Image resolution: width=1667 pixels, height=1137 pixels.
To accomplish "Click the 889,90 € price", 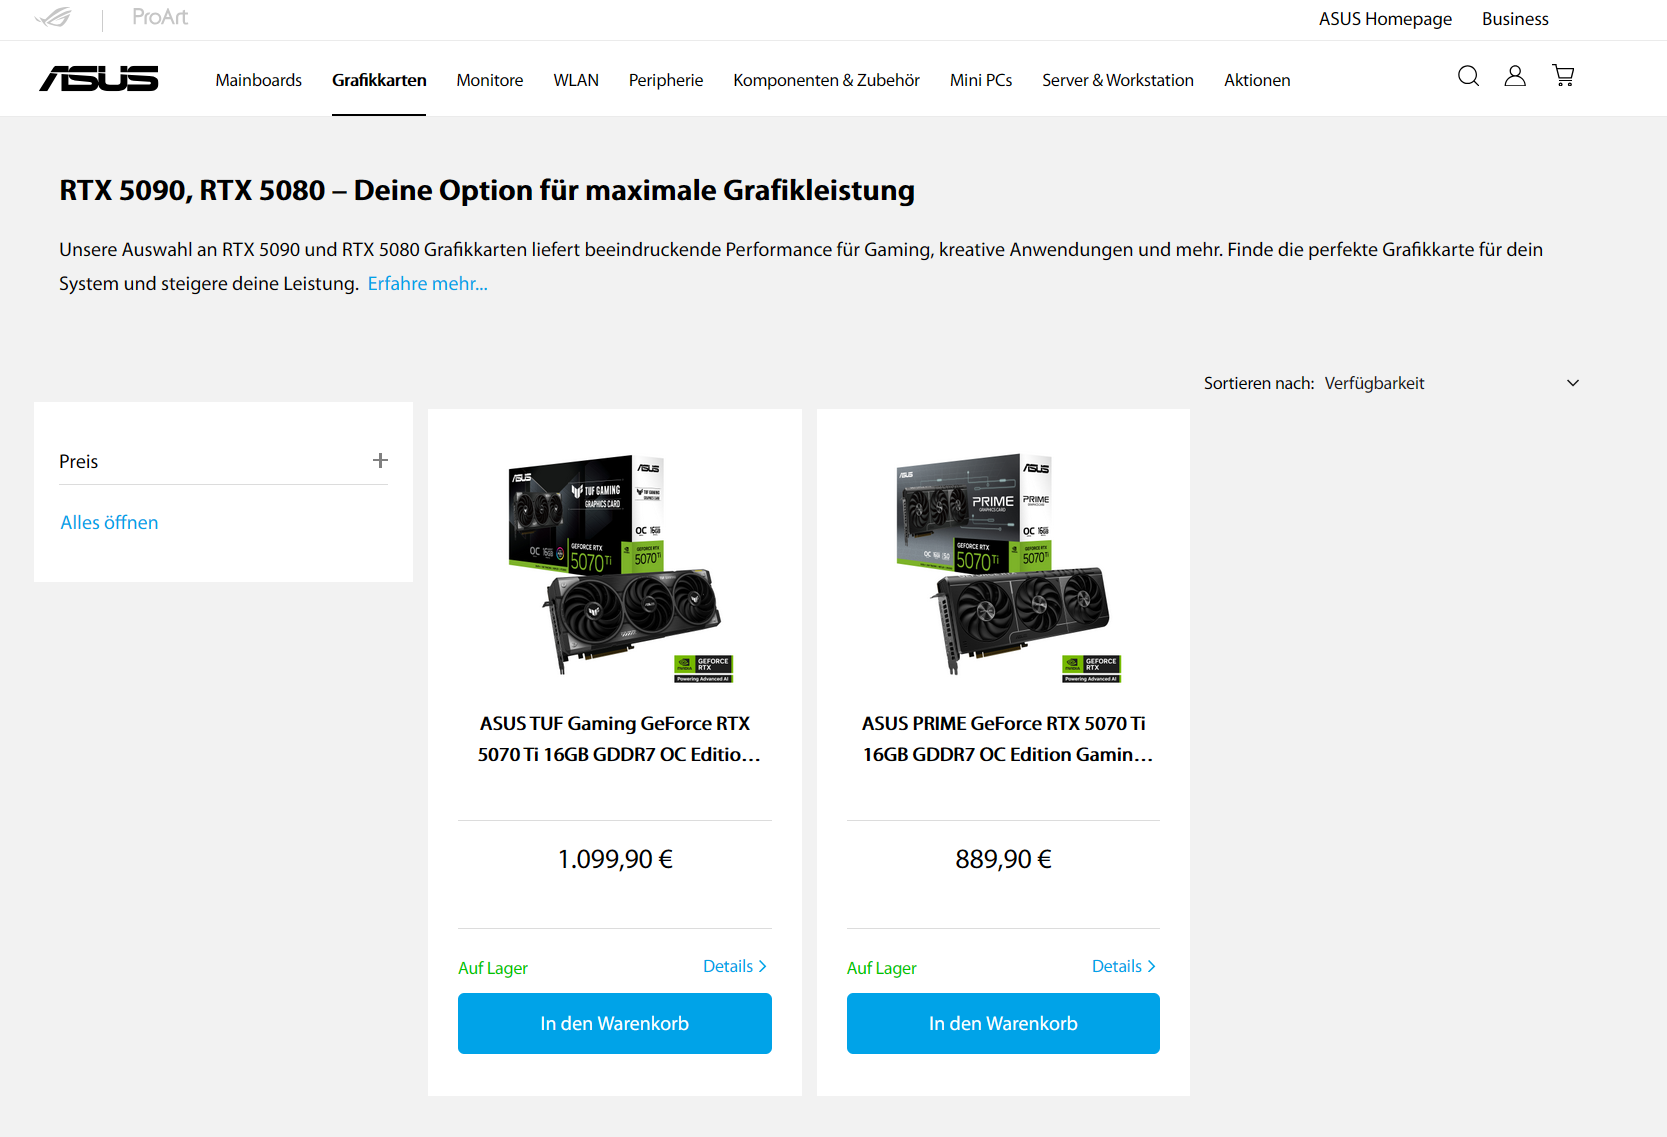I will click(1003, 859).
